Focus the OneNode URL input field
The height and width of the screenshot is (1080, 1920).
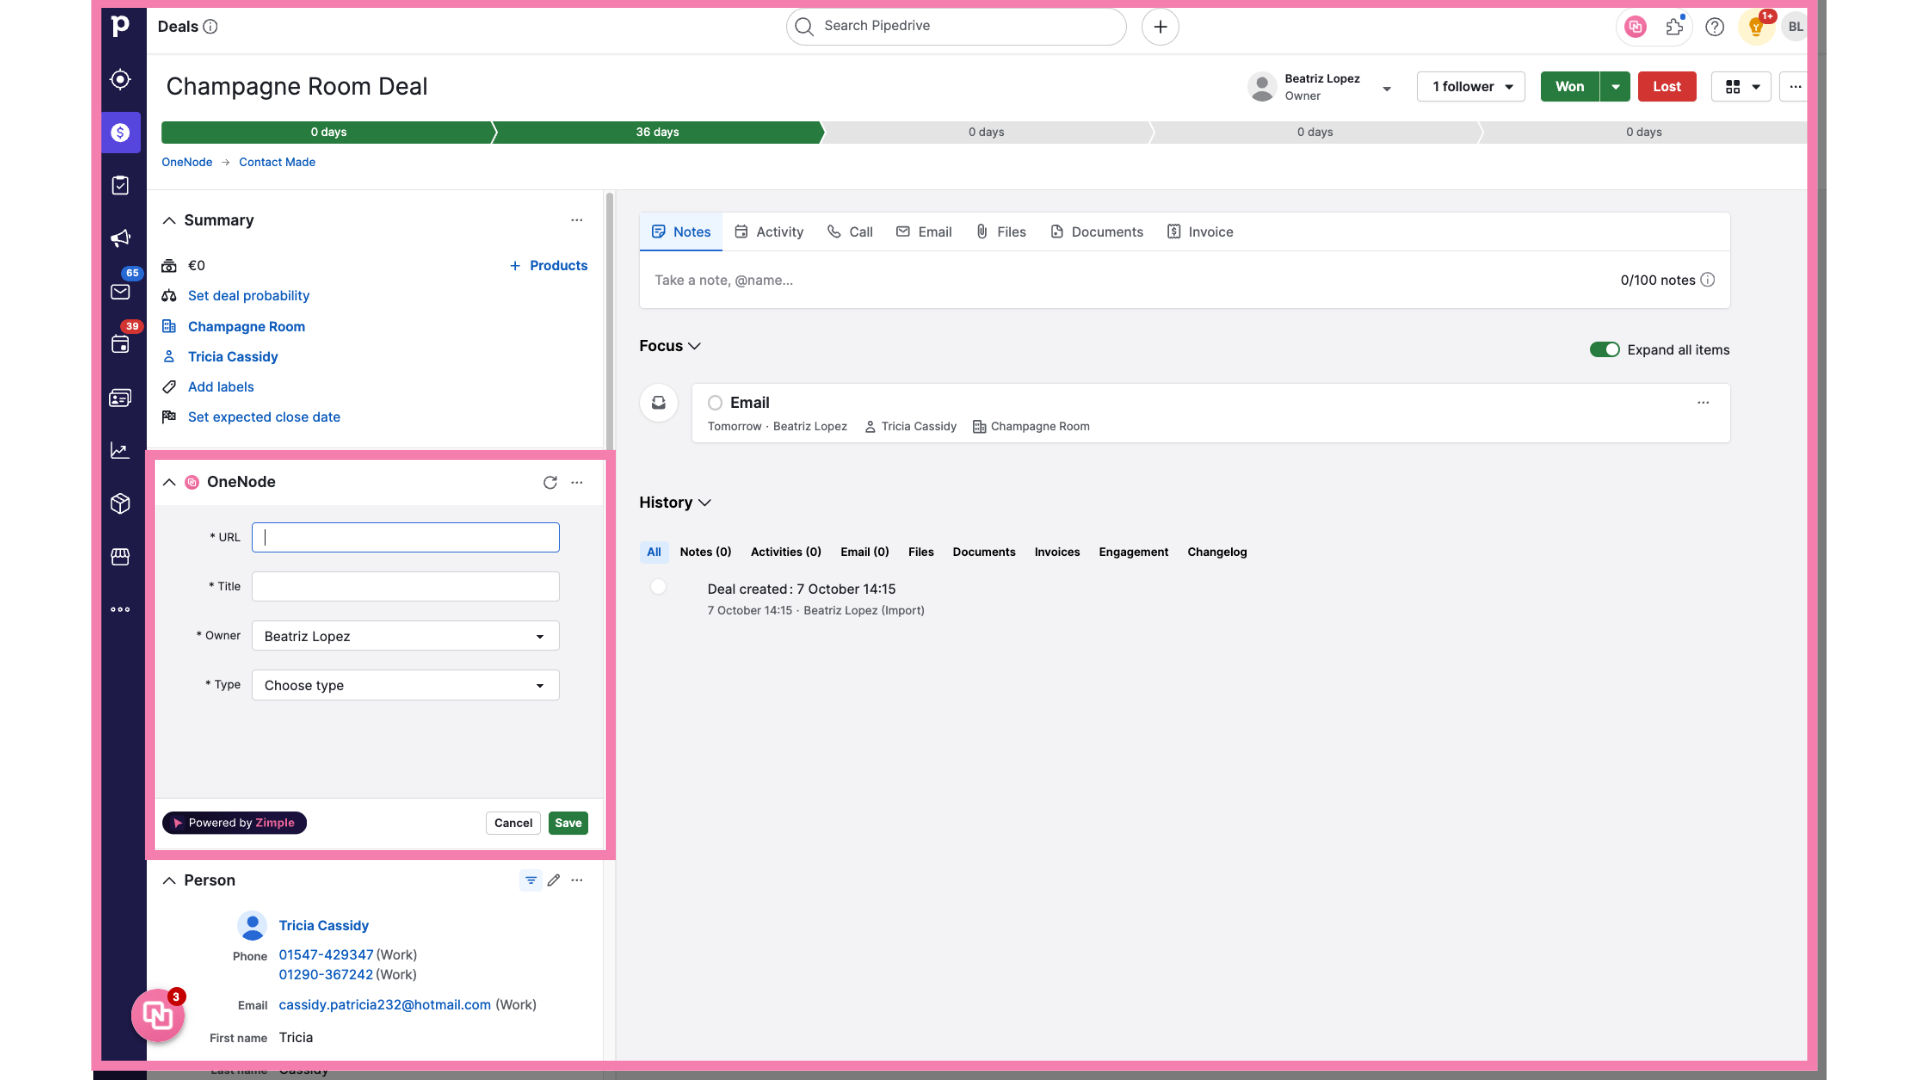[405, 537]
